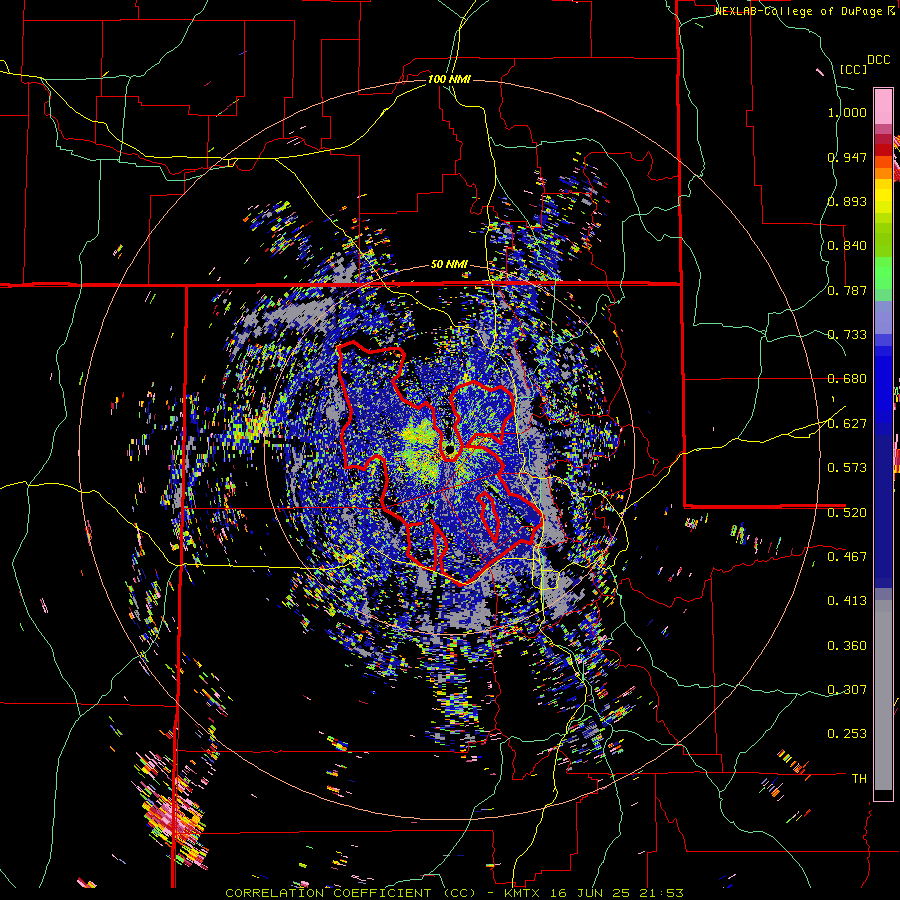Click the 1.000 scale value
The width and height of the screenshot is (900, 900).
tap(847, 112)
